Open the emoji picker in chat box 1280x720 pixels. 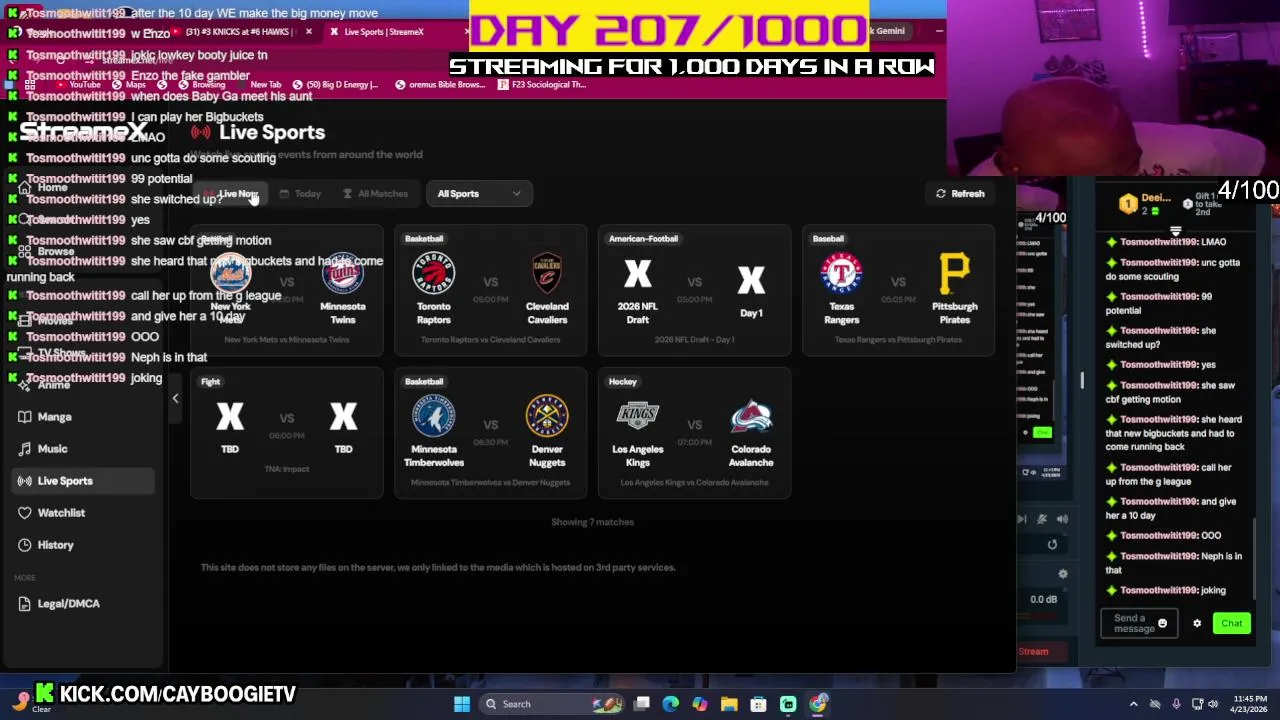click(1162, 624)
